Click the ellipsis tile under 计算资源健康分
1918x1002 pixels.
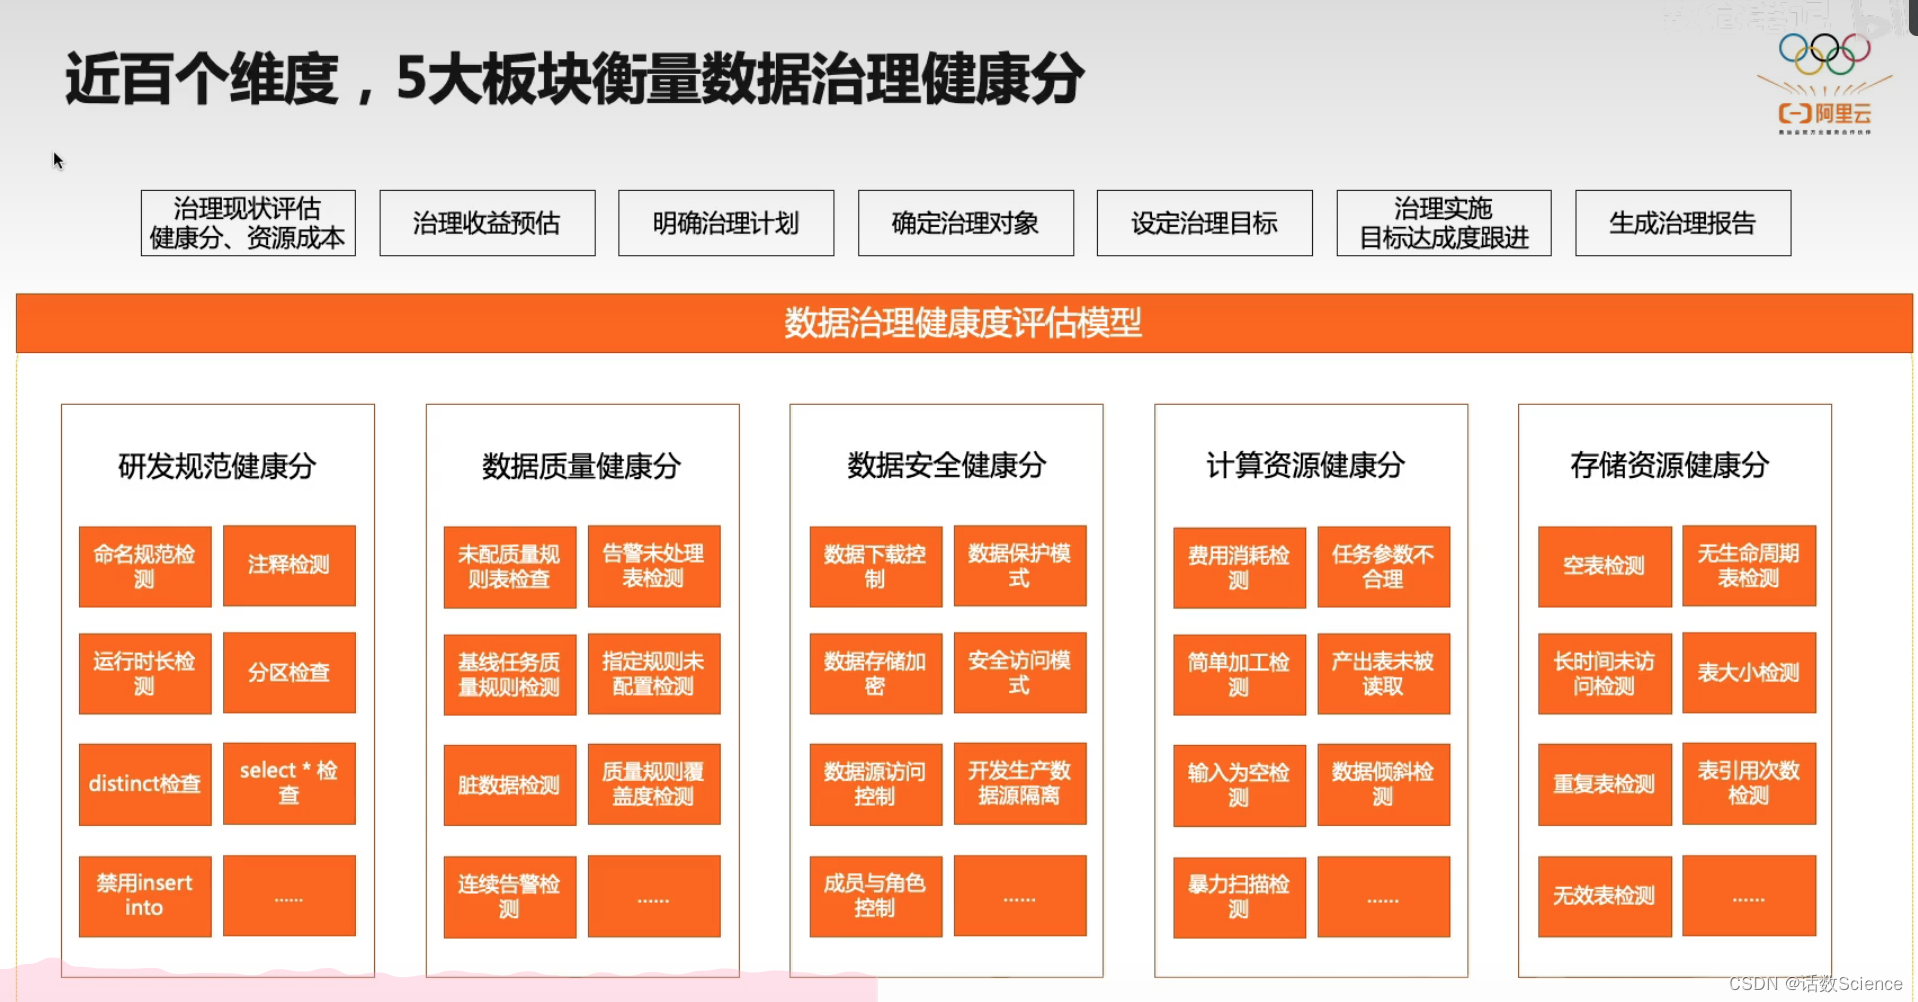(1384, 897)
